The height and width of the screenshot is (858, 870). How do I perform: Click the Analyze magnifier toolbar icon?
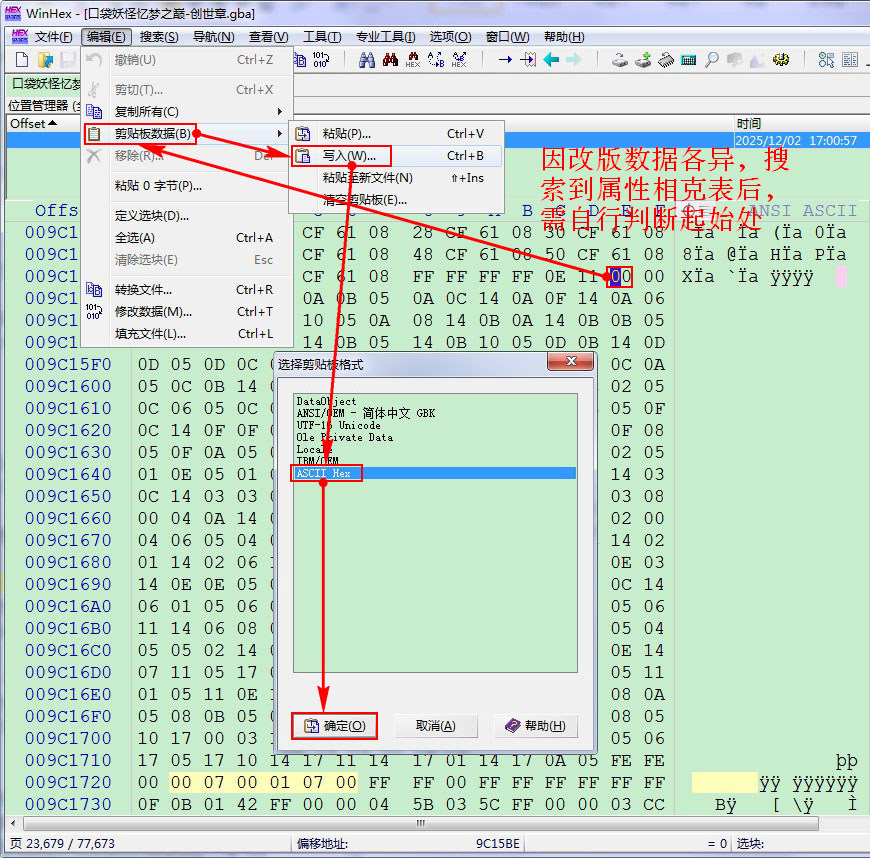click(712, 59)
